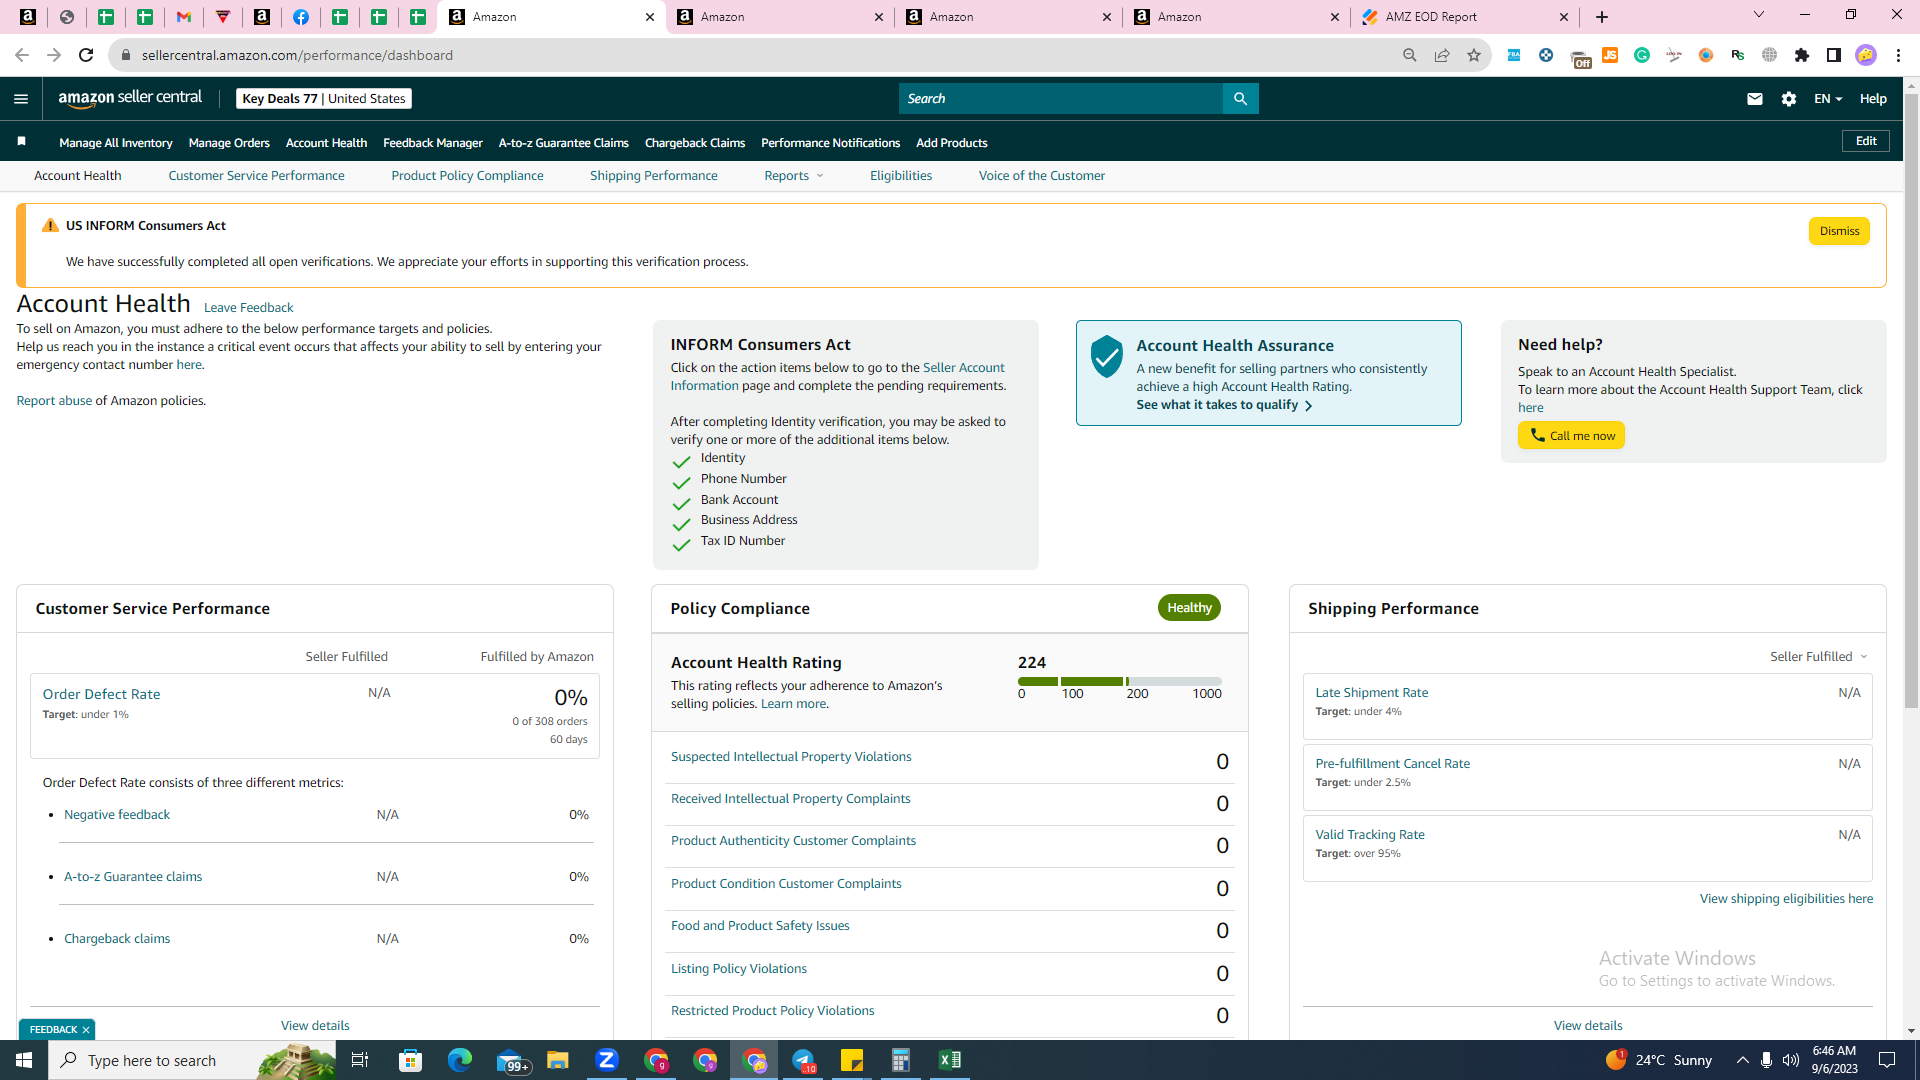Open the Order Defect Rate link
Viewport: 1920px width, 1080px height.
101,694
